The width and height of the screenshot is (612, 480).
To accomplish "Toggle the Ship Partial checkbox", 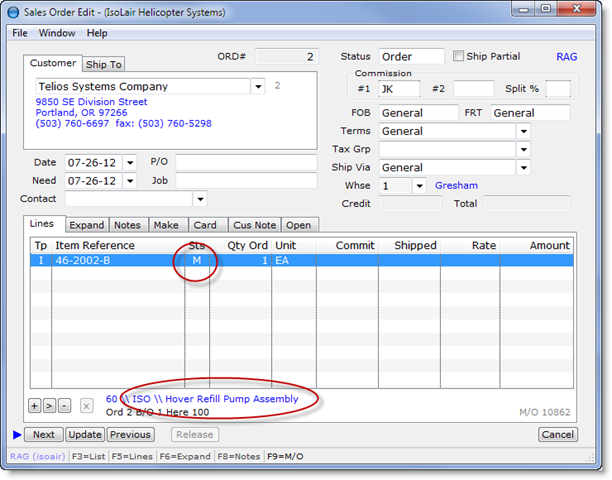I will pyautogui.click(x=459, y=57).
